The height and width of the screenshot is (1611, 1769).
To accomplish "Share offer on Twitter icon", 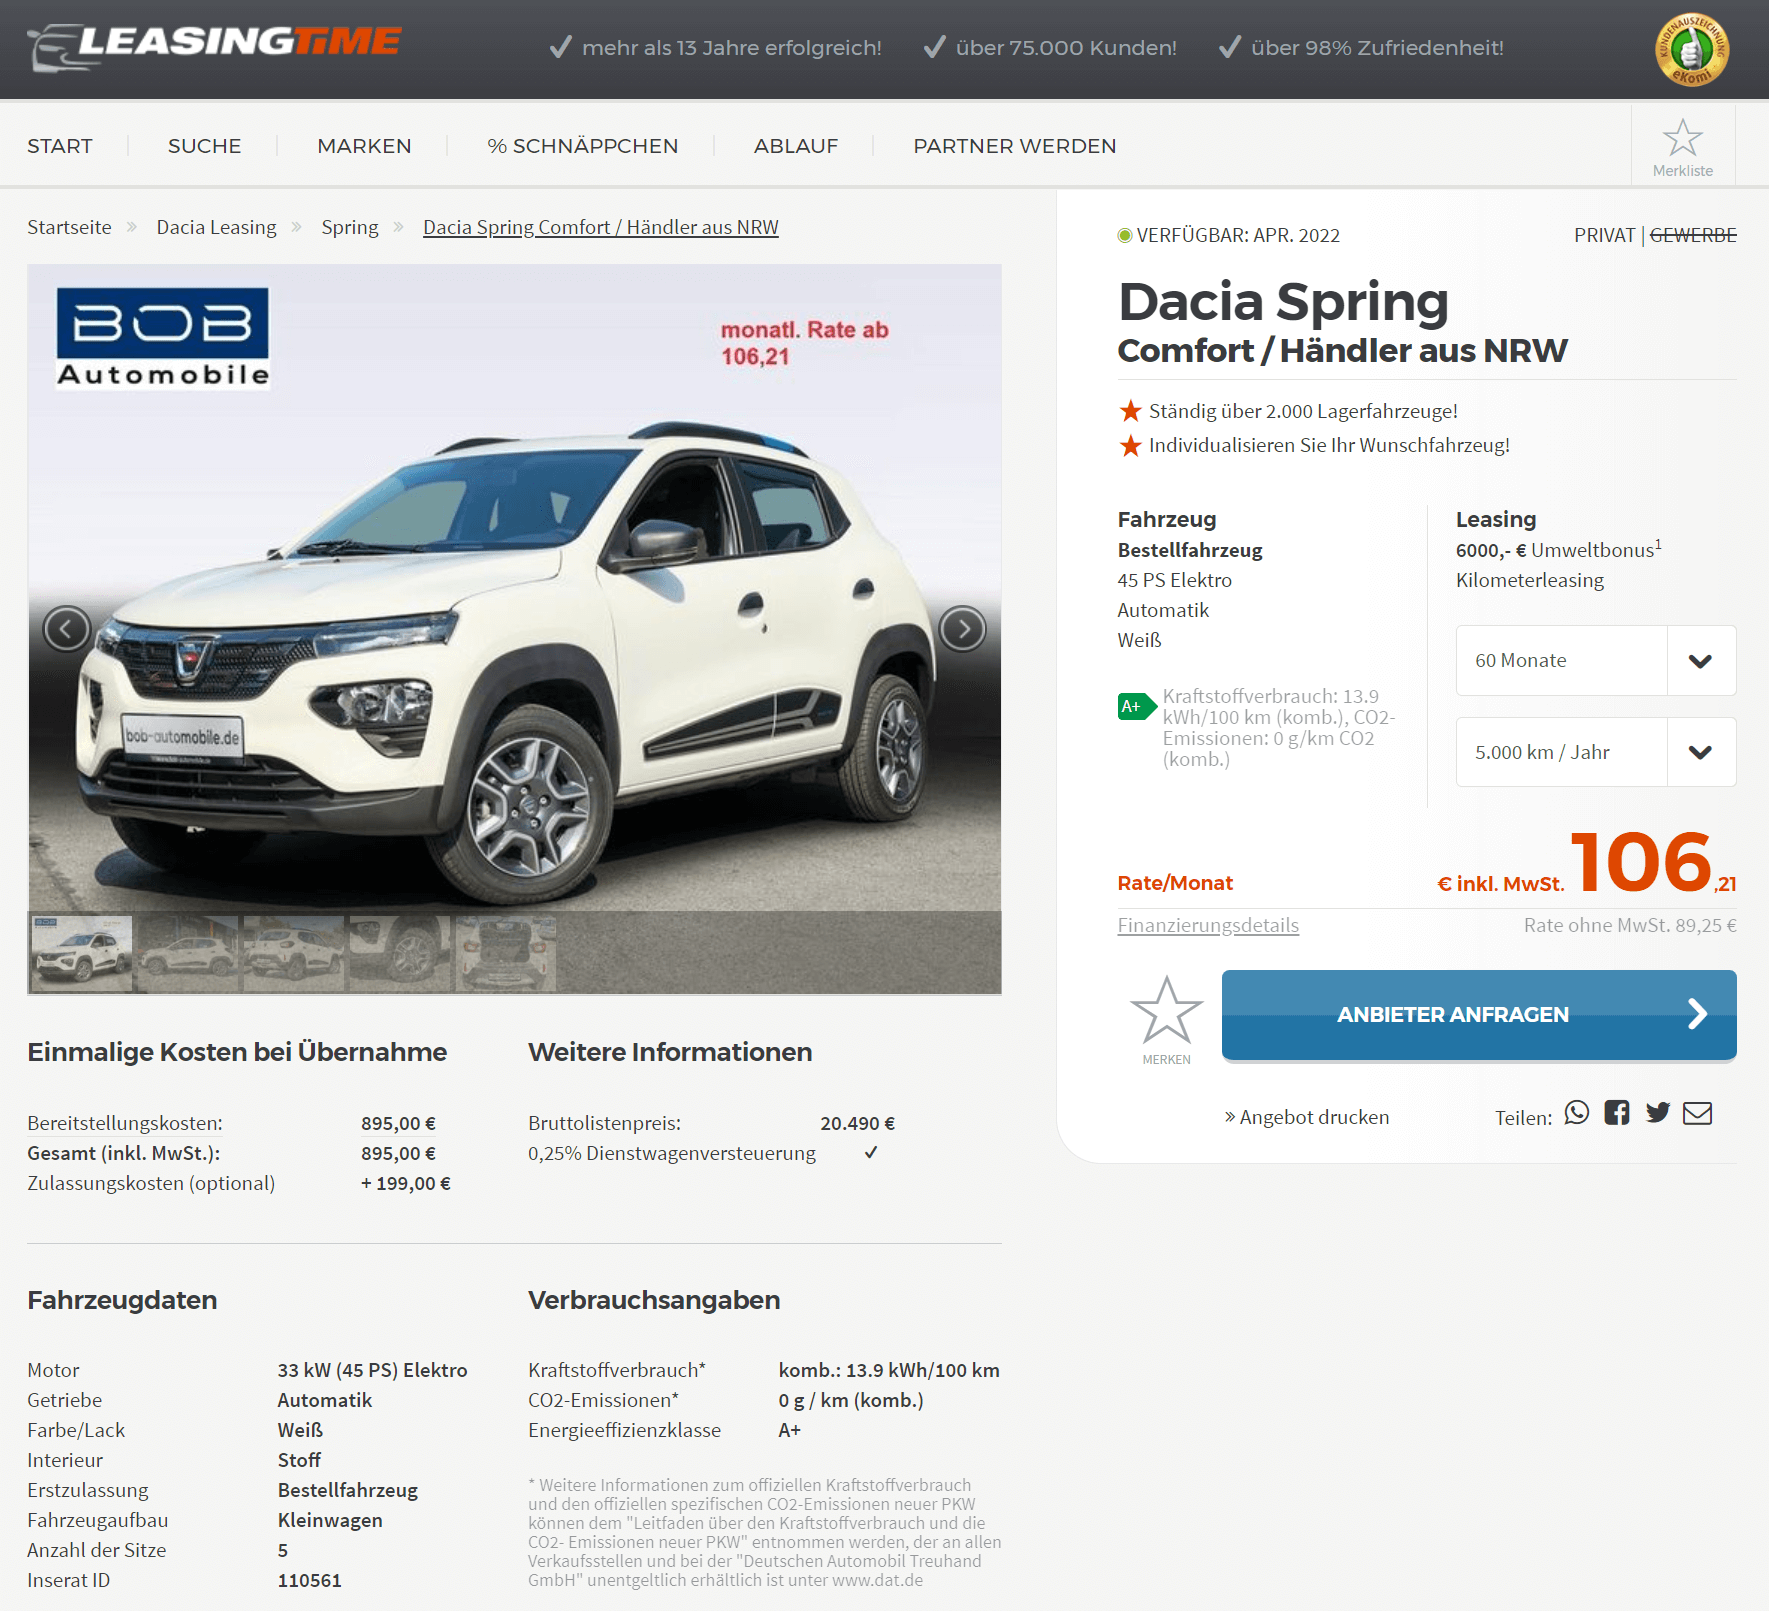I will pyautogui.click(x=1658, y=1113).
